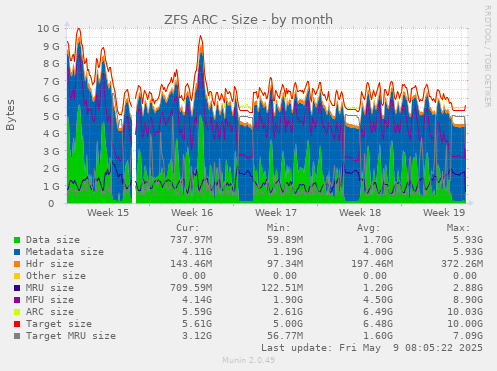Click Hdr size maximum value 372.26M

(x=462, y=264)
